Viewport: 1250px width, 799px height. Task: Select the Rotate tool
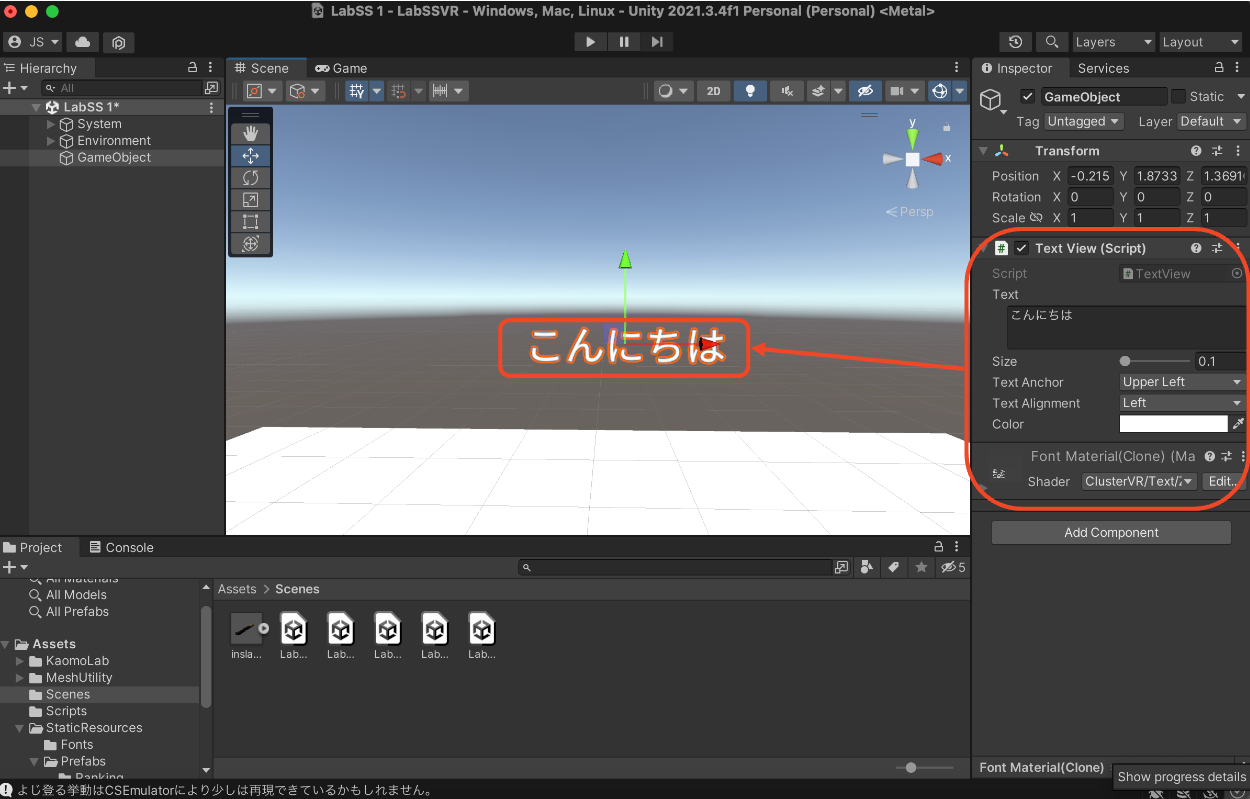click(250, 178)
